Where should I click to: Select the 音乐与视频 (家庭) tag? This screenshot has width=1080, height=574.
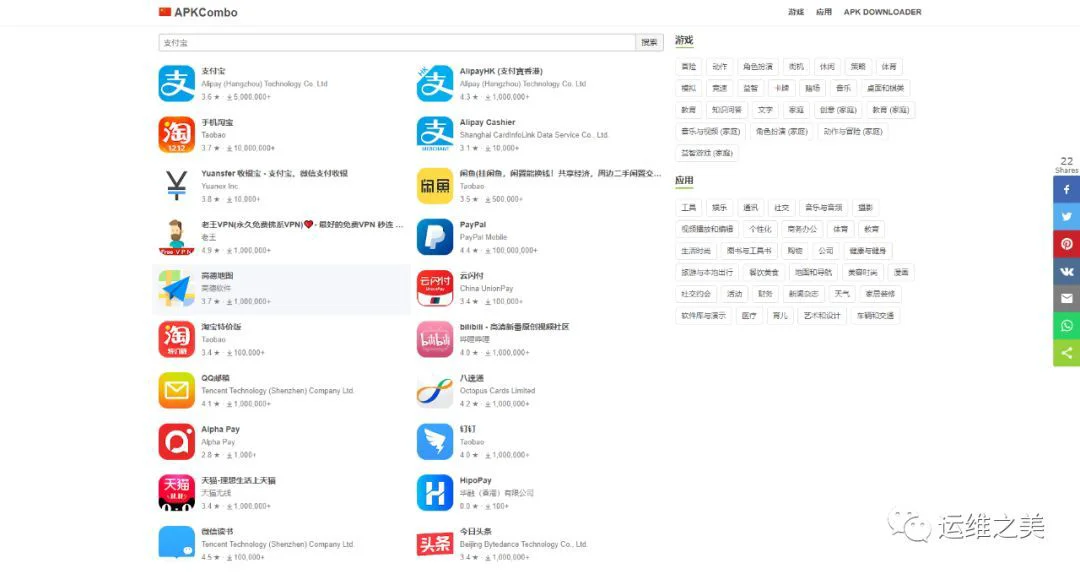click(x=710, y=131)
